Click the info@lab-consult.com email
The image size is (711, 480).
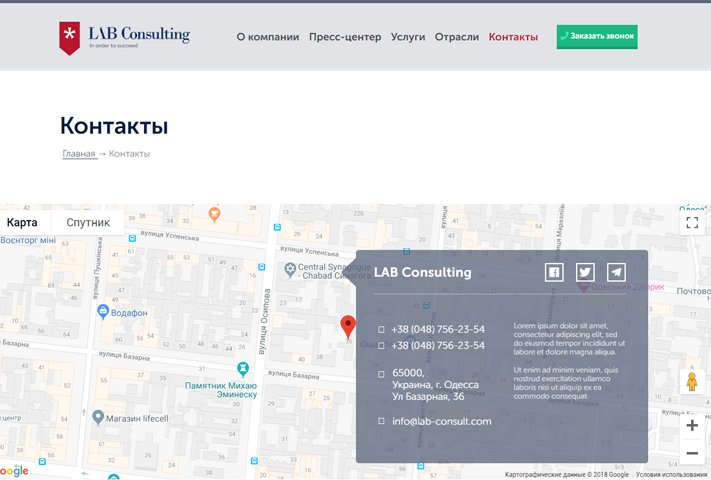point(442,421)
